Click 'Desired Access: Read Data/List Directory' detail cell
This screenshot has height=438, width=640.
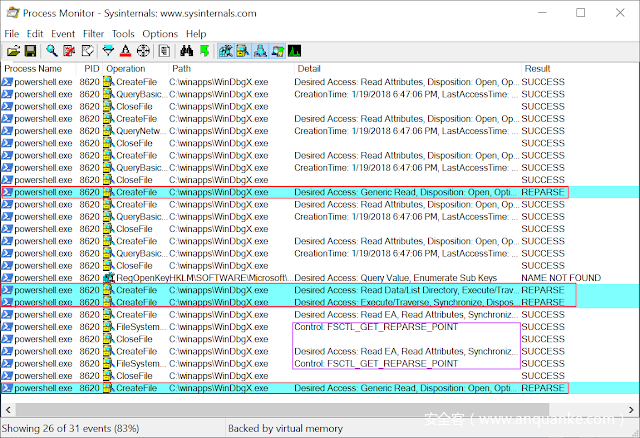click(407, 290)
